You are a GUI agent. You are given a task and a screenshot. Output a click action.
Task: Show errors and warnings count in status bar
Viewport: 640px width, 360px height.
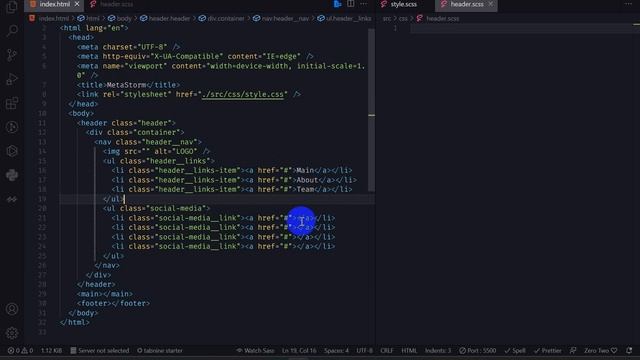[20, 350]
